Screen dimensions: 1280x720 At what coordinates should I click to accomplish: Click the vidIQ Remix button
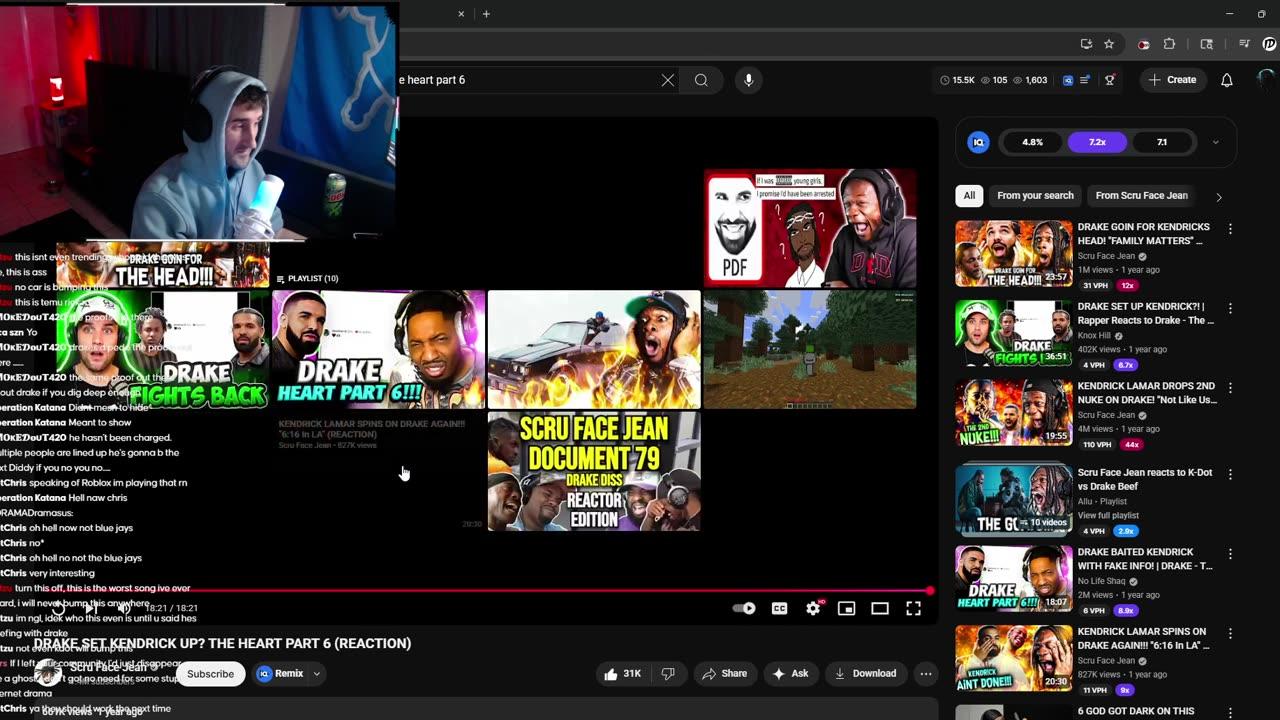[280, 674]
